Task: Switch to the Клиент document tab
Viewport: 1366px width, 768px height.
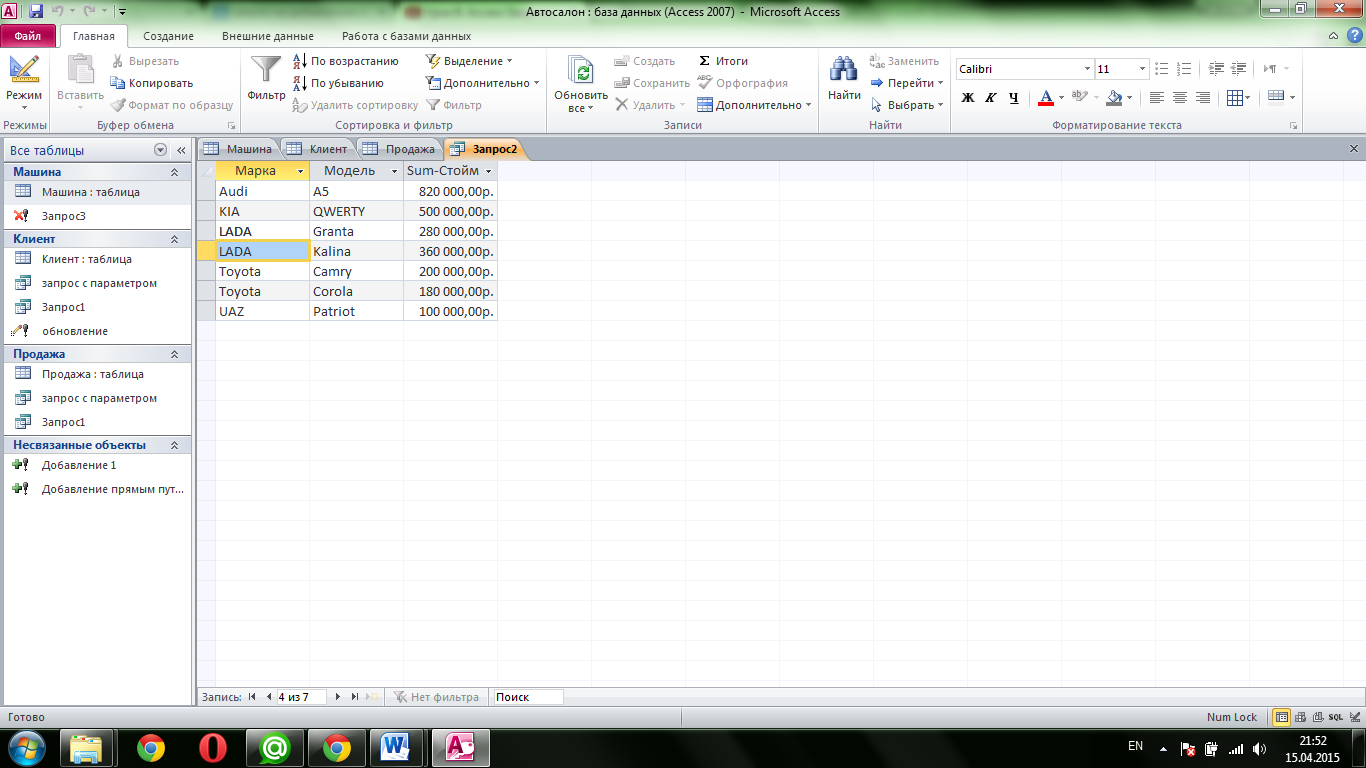Action: [319, 149]
